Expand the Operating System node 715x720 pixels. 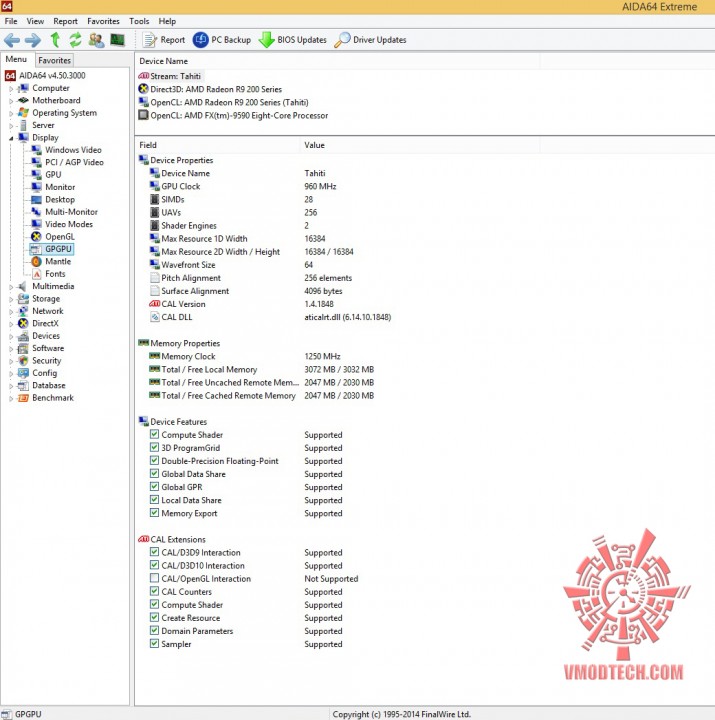pyautogui.click(x=11, y=113)
